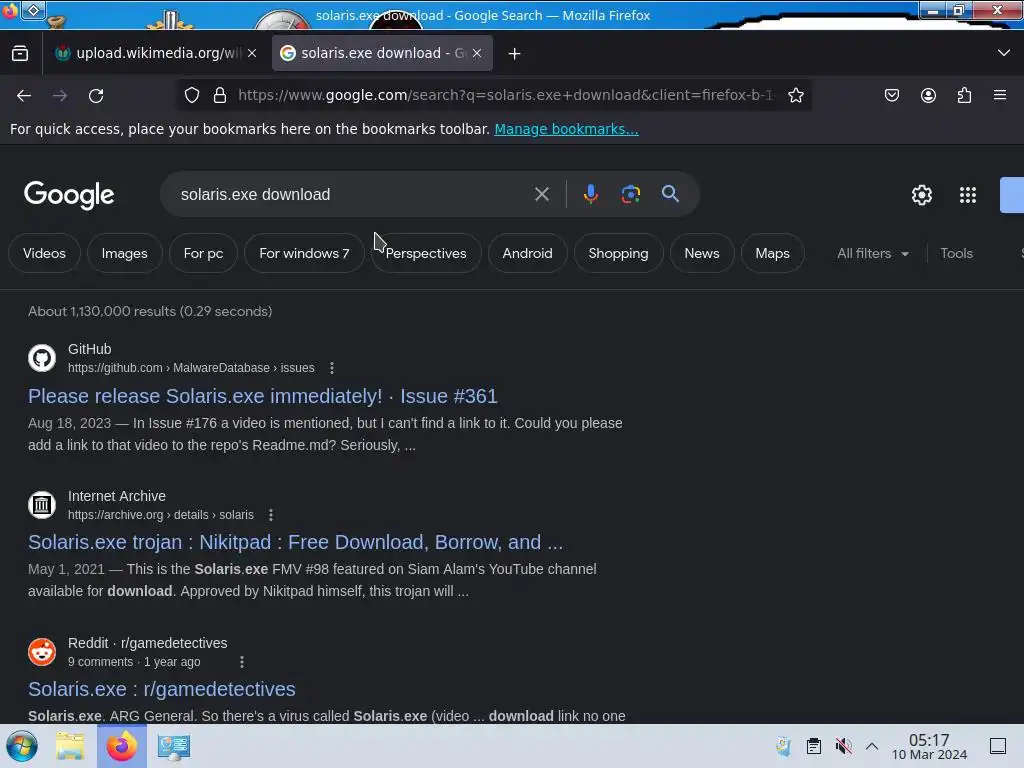The height and width of the screenshot is (768, 1024).
Task: Open file manager from taskbar
Action: [x=70, y=746]
